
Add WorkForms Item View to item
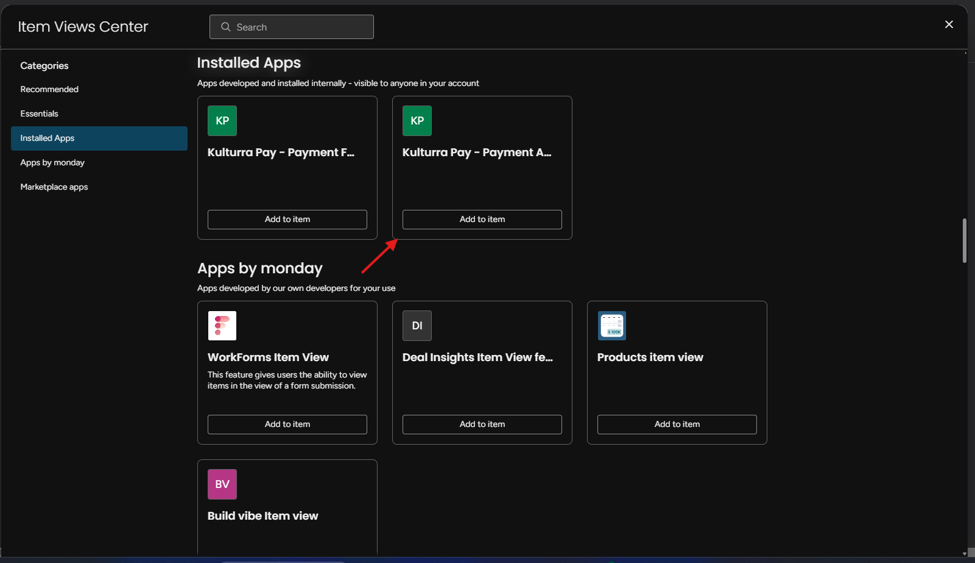(287, 424)
